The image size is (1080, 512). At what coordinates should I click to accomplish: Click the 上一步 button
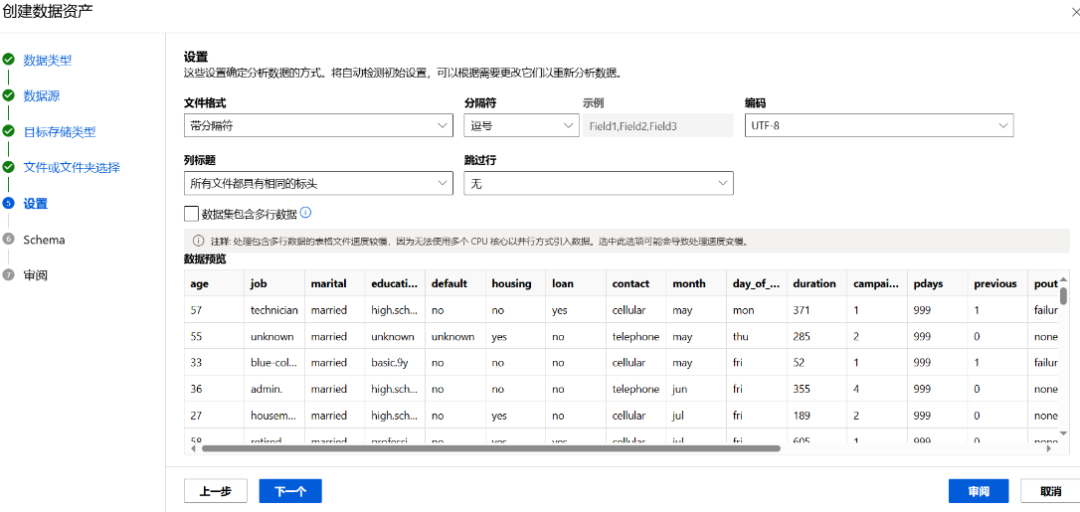coord(216,491)
